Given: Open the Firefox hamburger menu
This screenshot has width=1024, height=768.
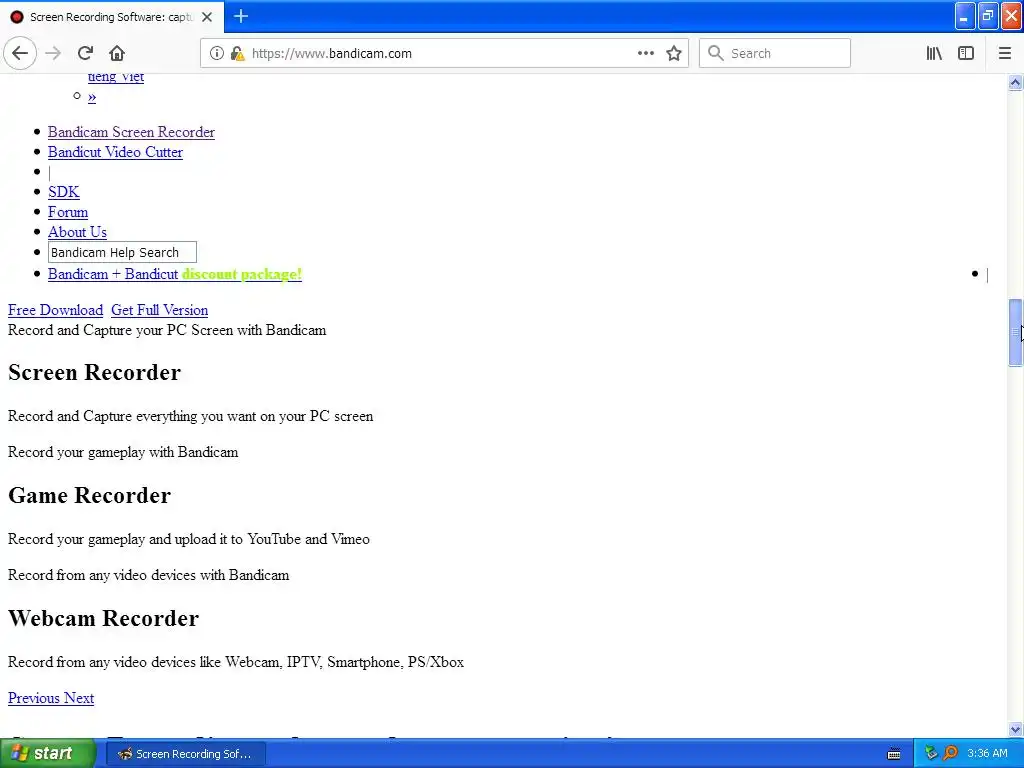Looking at the screenshot, I should 1004,53.
